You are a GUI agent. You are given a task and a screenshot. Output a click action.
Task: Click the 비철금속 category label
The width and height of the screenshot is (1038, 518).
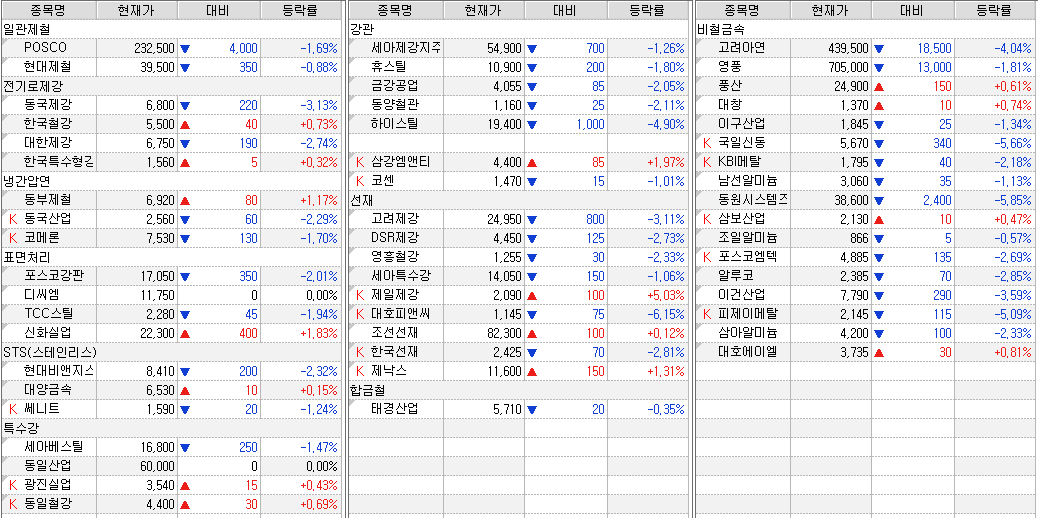(721, 29)
